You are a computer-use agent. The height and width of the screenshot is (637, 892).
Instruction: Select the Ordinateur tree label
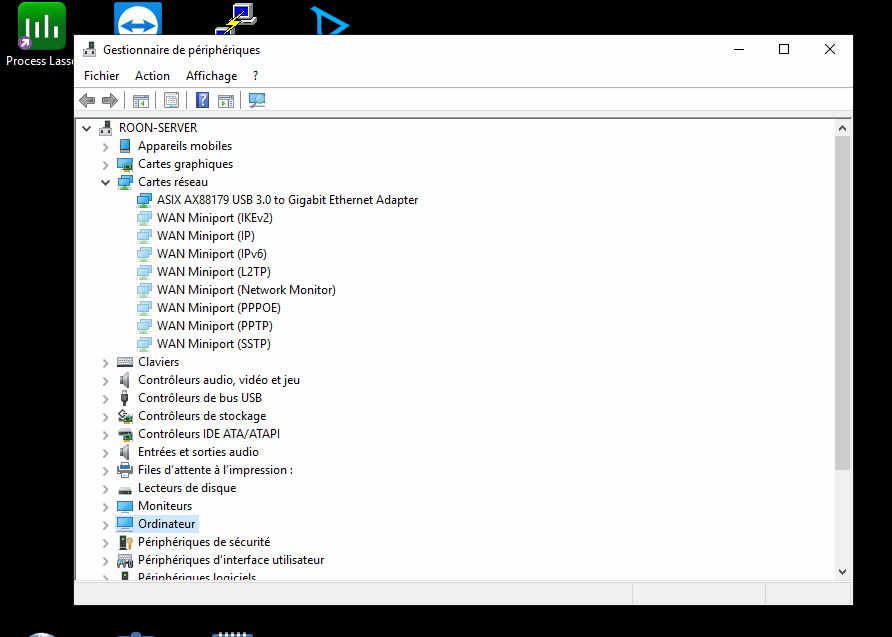167,524
